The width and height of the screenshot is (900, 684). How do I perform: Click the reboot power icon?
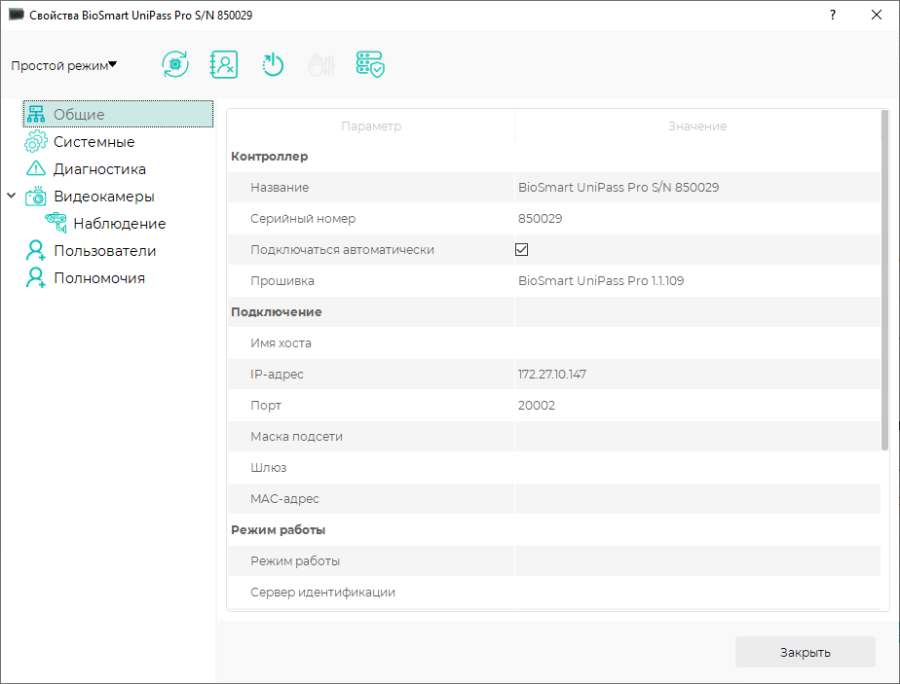coord(273,64)
